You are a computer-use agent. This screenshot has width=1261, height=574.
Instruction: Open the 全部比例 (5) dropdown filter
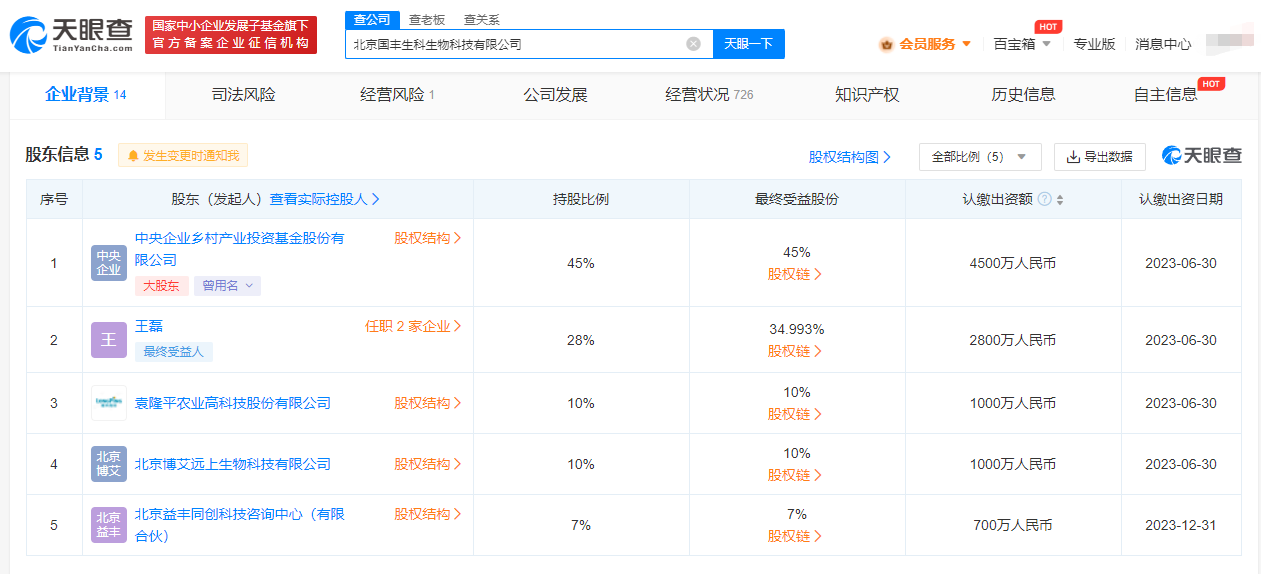(979, 157)
